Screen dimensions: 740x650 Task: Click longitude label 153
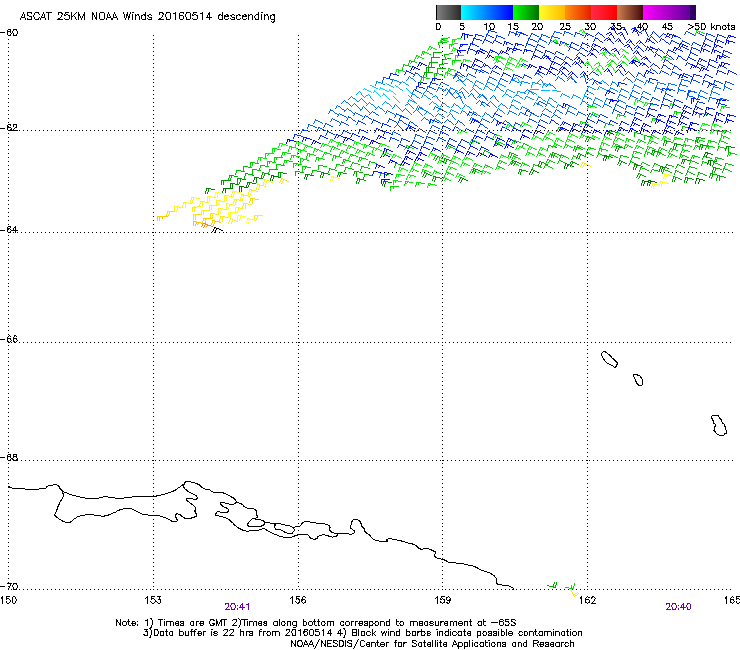[153, 599]
